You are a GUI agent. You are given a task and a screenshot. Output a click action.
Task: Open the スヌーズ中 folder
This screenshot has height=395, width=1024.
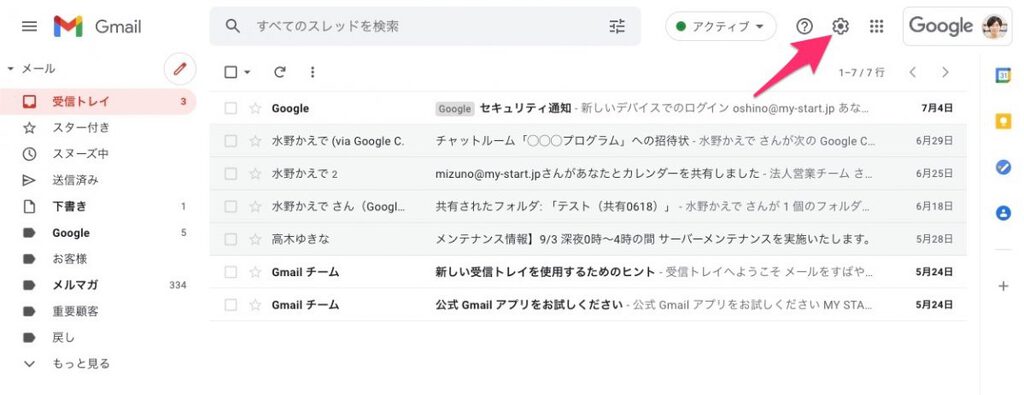tap(98, 154)
